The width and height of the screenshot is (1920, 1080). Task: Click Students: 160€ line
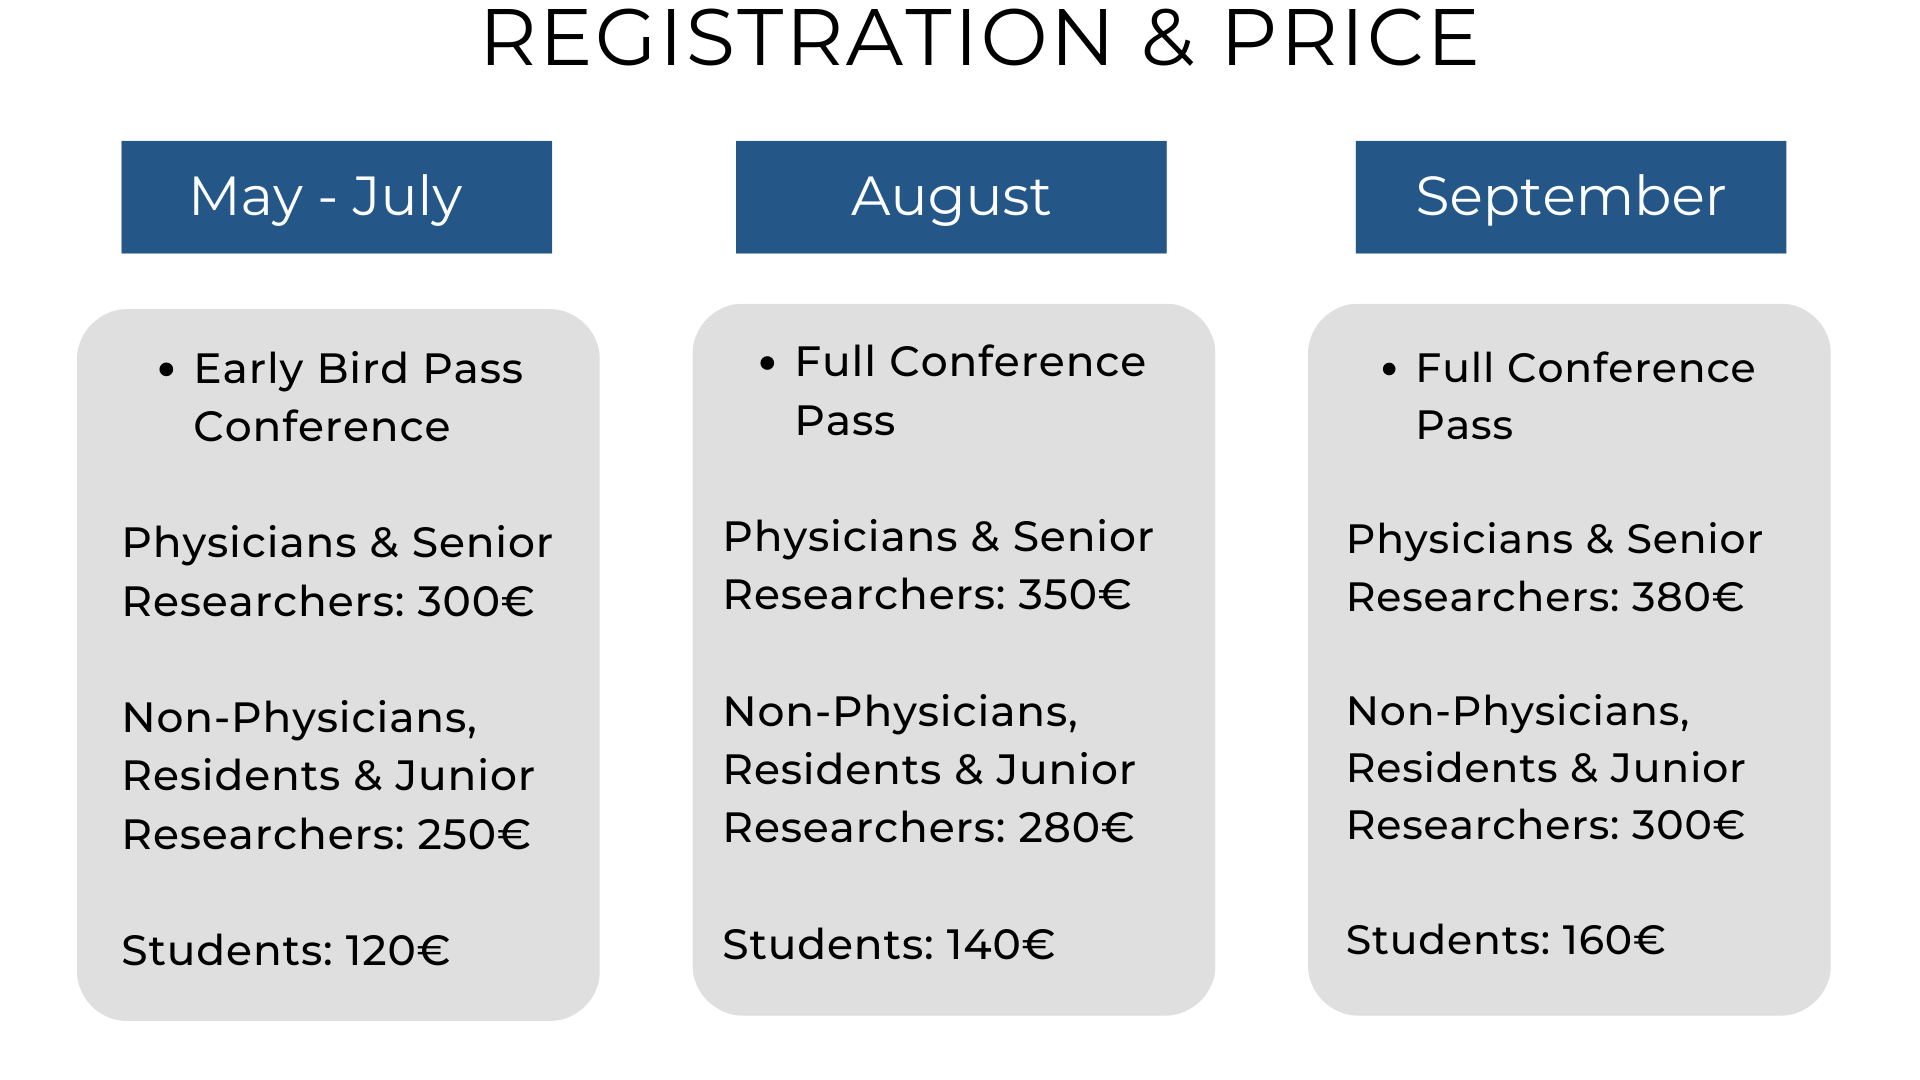tap(1505, 940)
